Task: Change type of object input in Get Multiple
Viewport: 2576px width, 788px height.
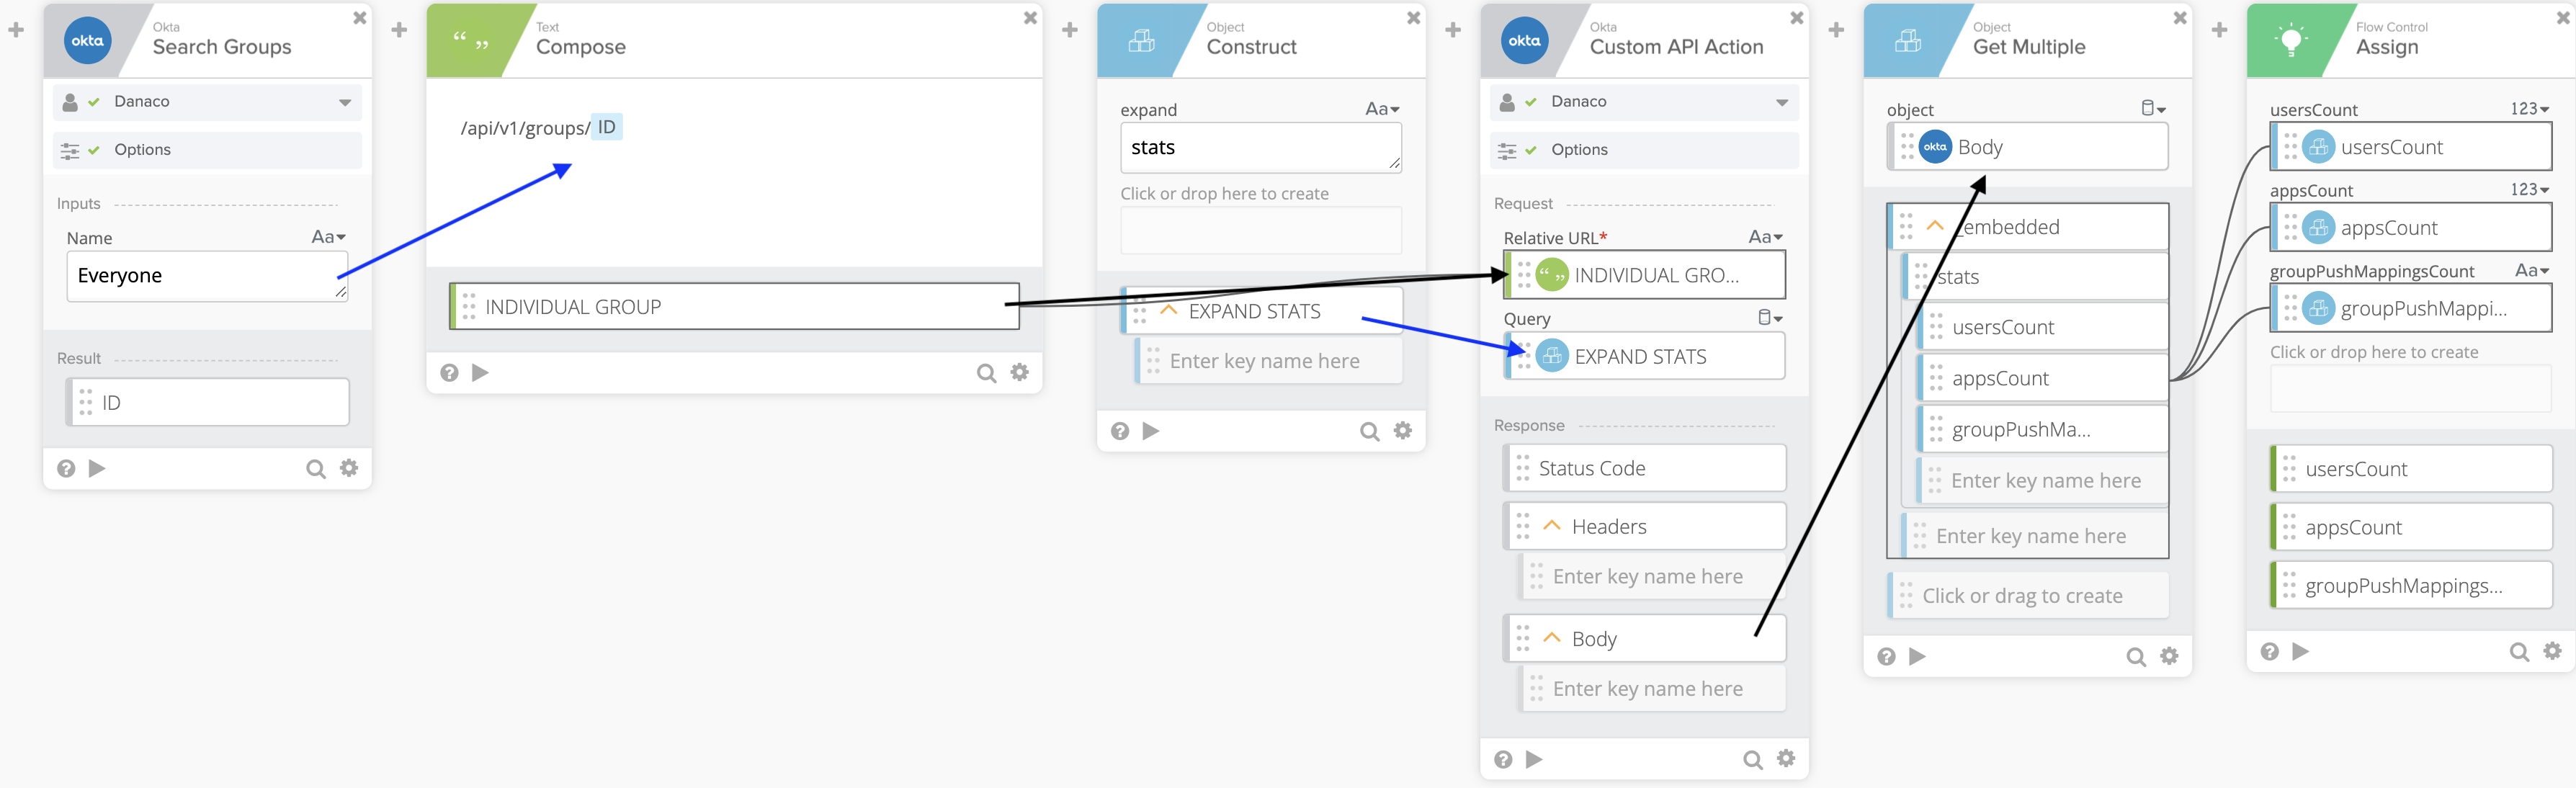Action: click(2153, 109)
